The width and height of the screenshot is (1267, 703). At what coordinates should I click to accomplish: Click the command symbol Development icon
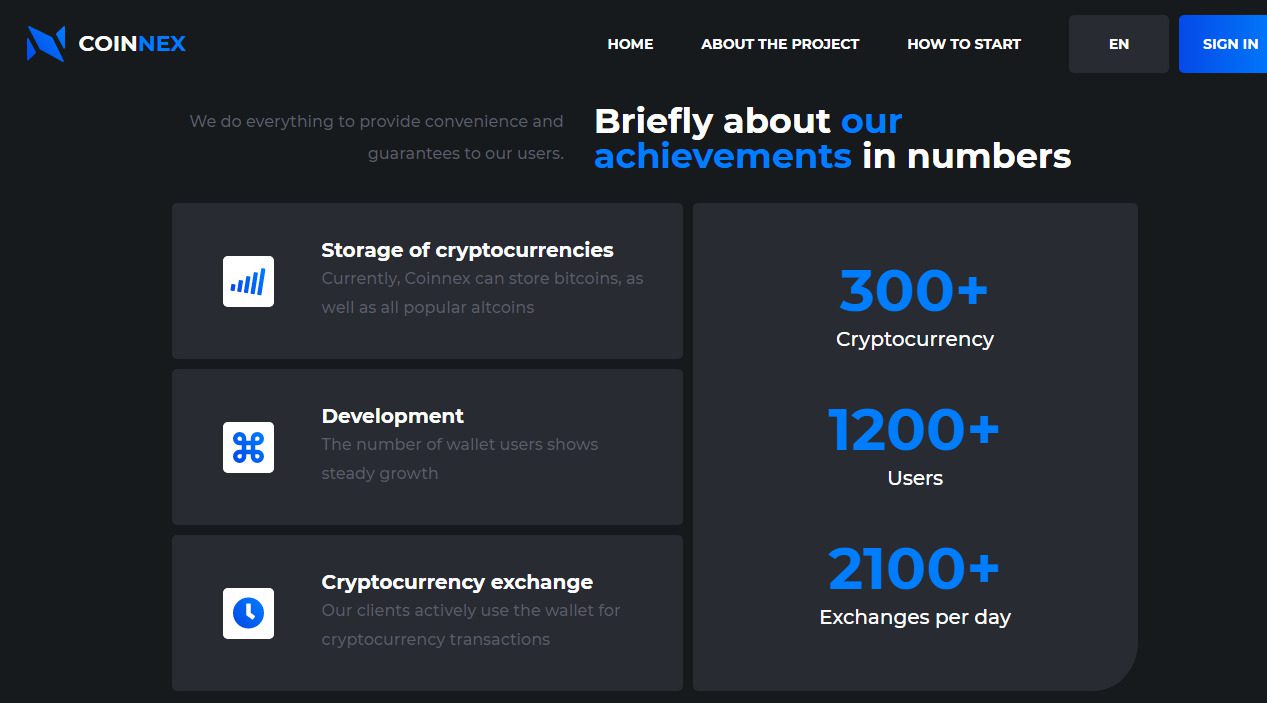coord(248,447)
